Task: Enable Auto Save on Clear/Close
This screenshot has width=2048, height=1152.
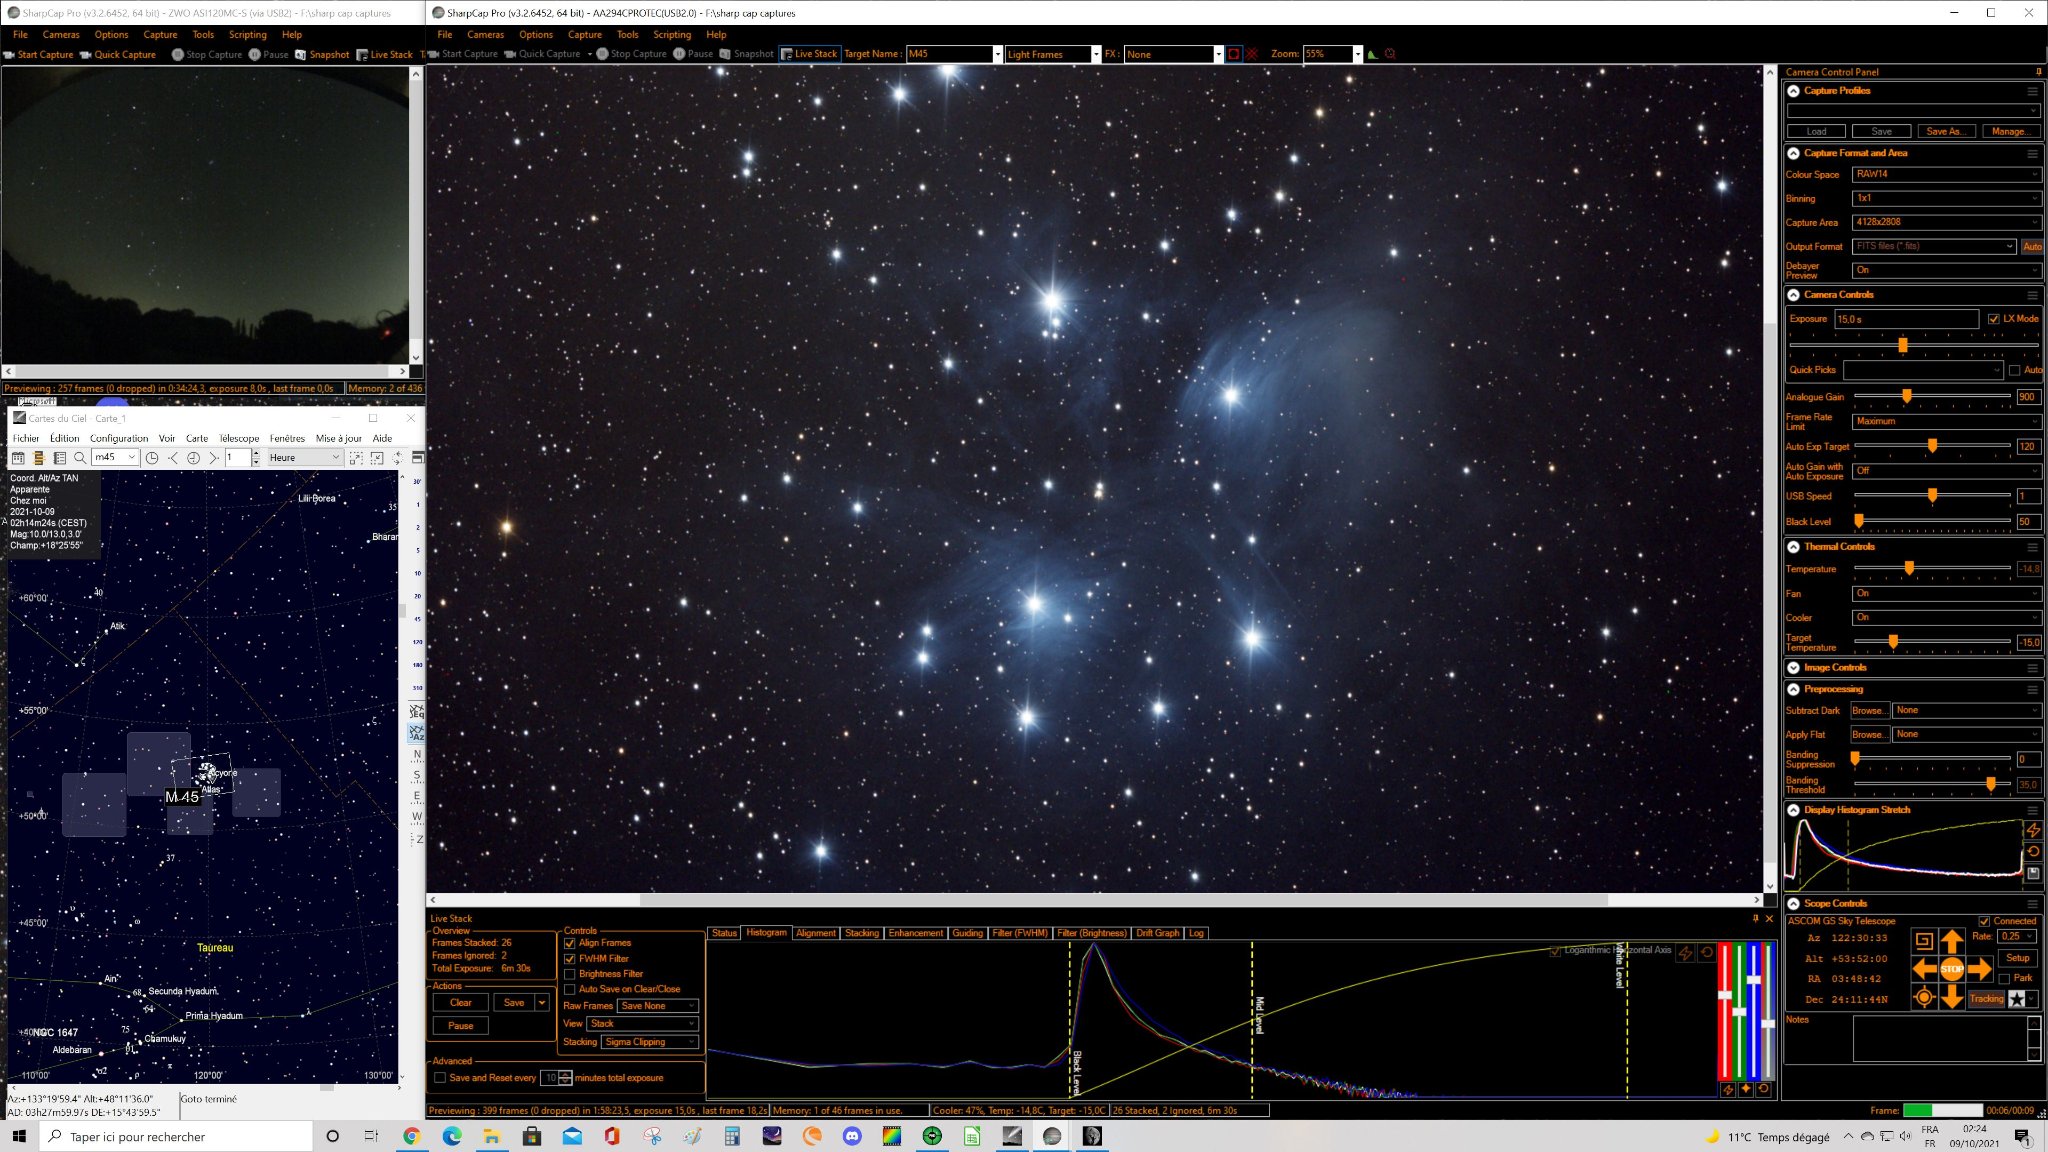Action: (x=570, y=990)
